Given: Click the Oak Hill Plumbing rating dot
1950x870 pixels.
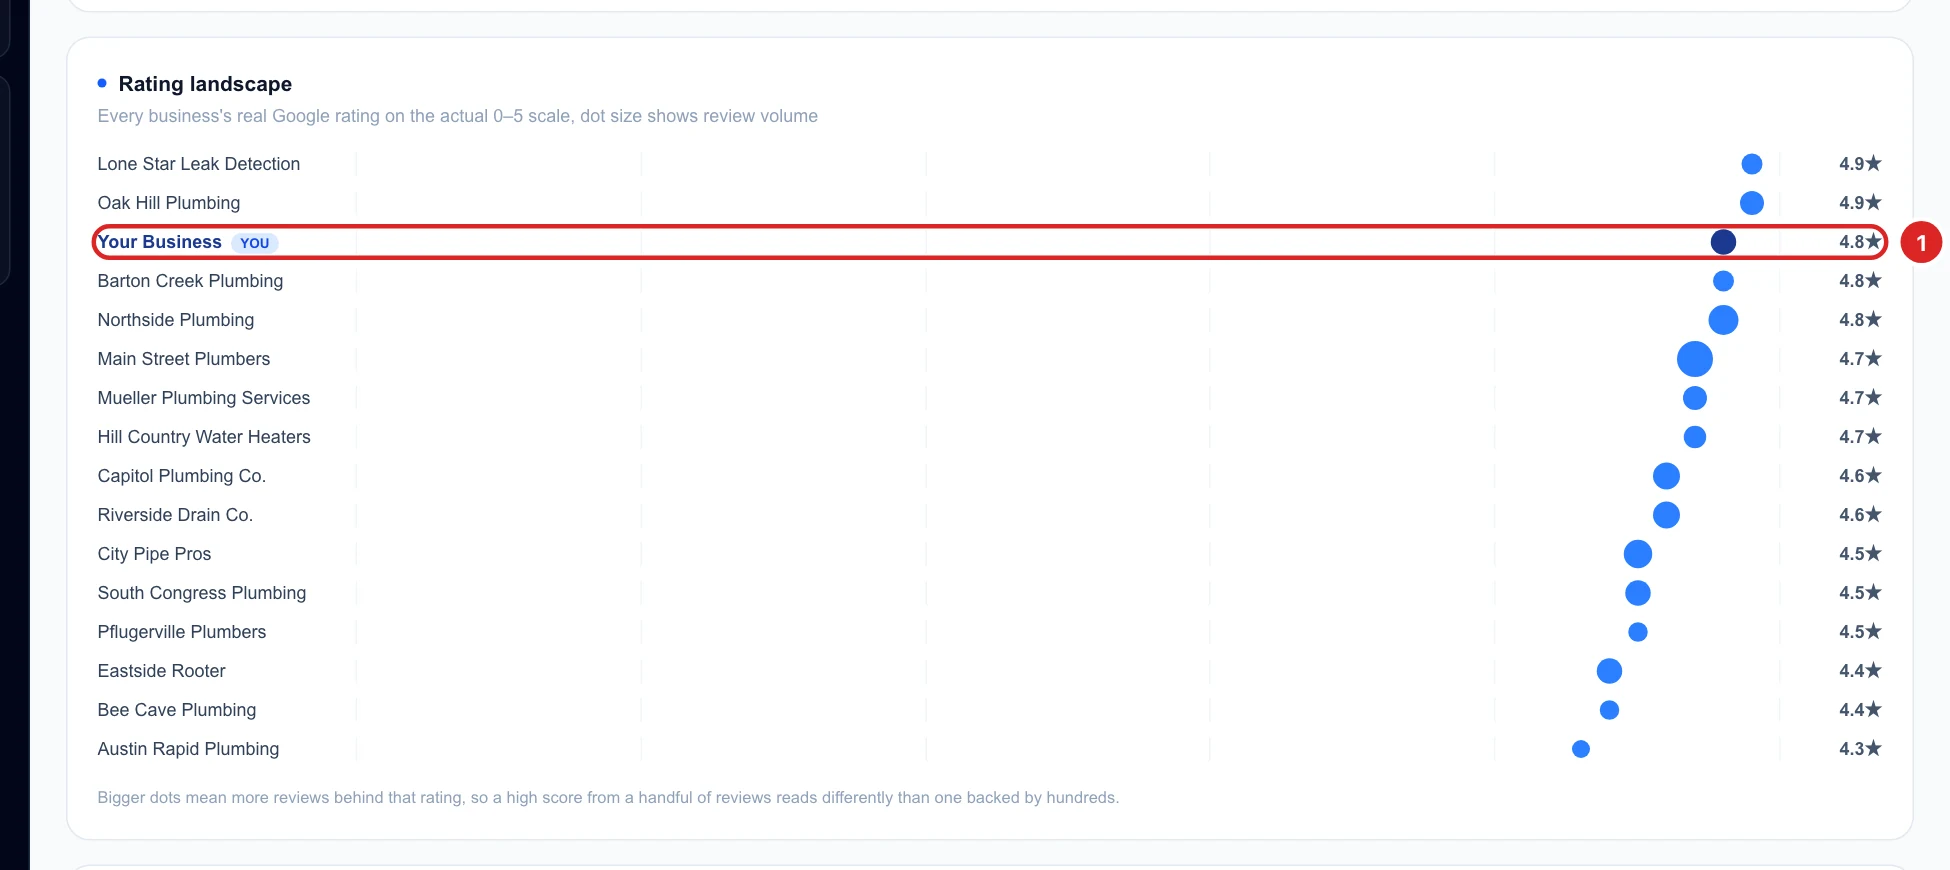Looking at the screenshot, I should click(x=1752, y=203).
